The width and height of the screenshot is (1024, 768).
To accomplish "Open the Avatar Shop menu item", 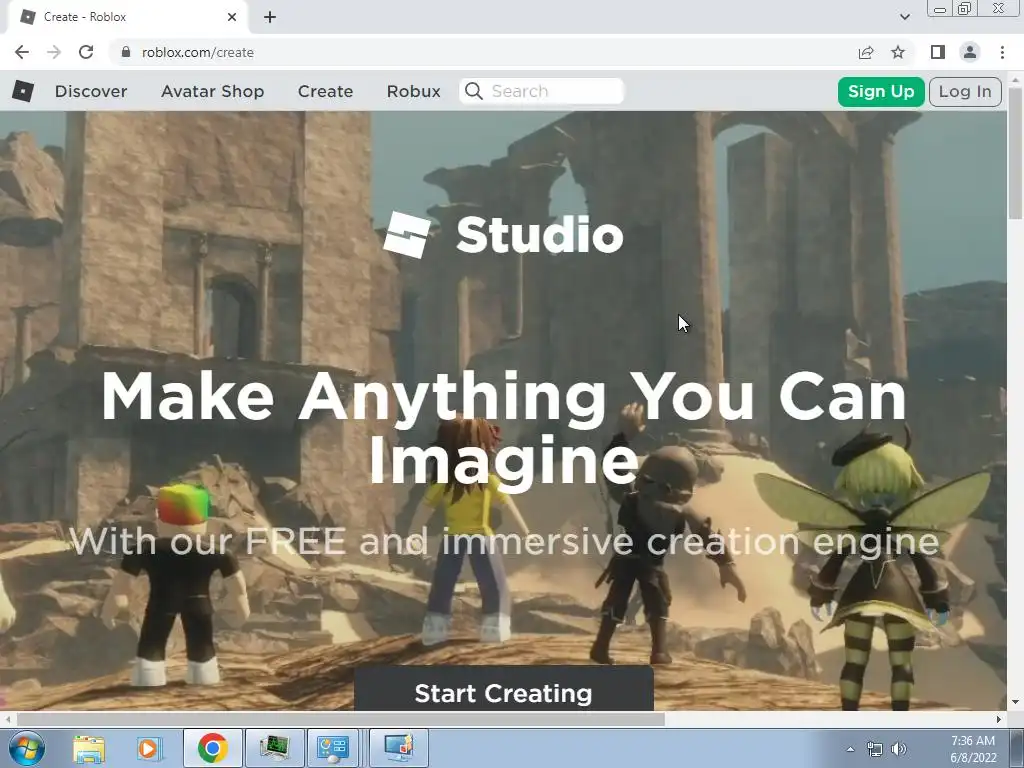I will [212, 91].
